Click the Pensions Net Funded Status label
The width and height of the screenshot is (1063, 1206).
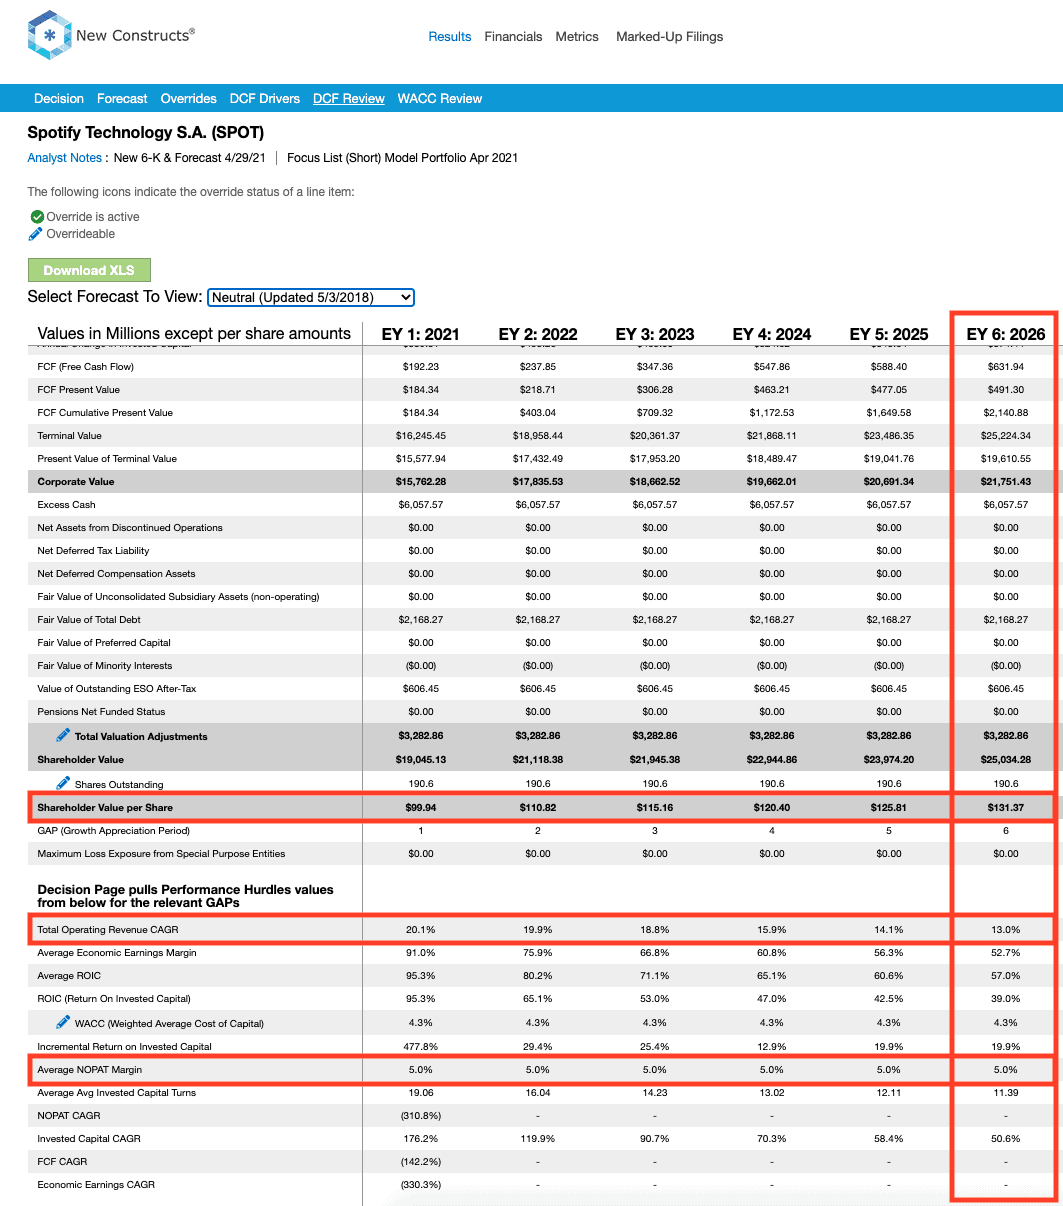click(101, 712)
